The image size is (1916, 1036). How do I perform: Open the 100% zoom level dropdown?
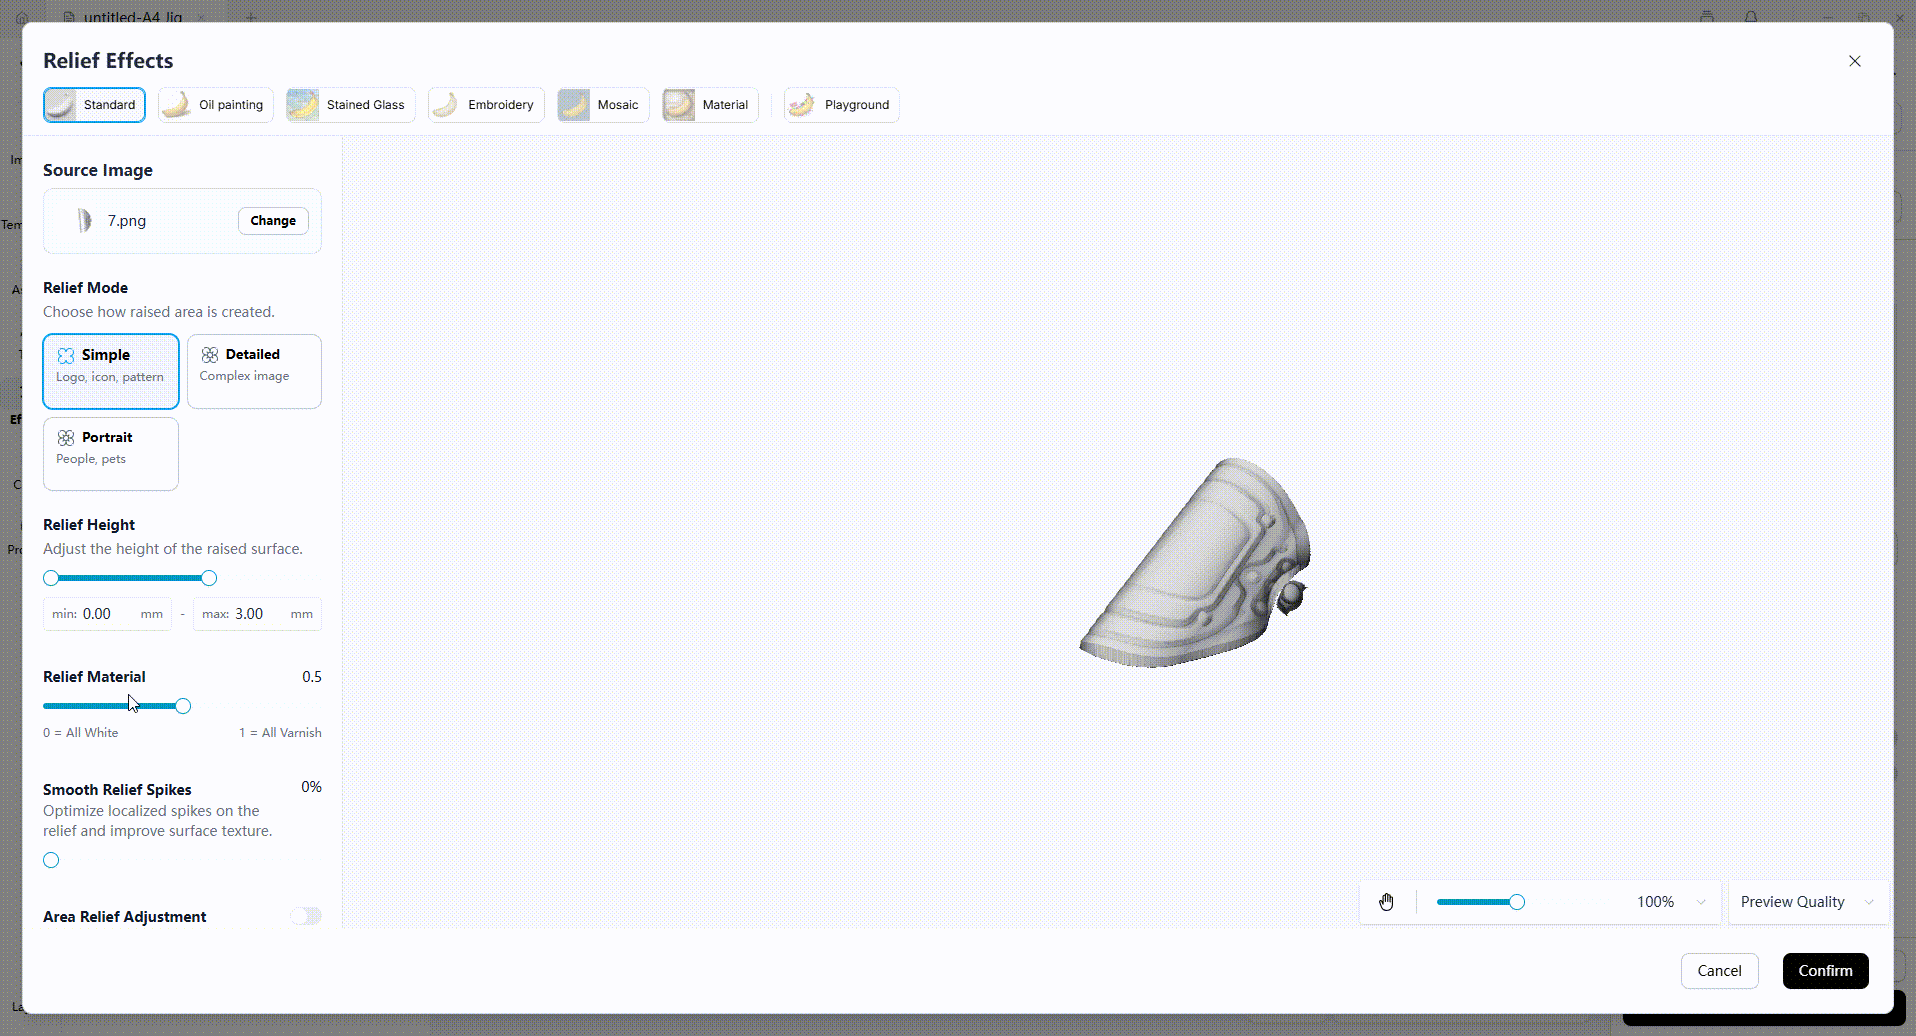click(1670, 902)
